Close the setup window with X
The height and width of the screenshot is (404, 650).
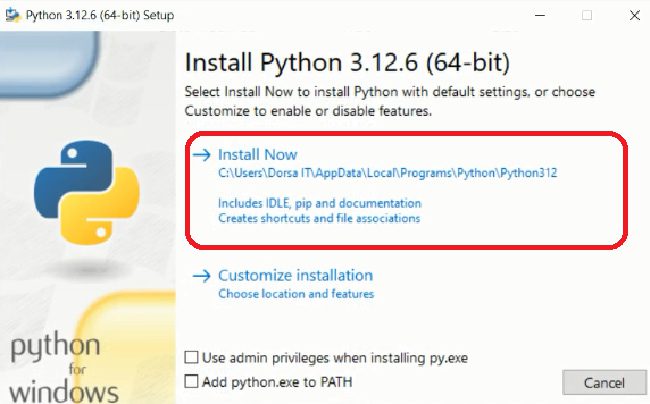[635, 15]
